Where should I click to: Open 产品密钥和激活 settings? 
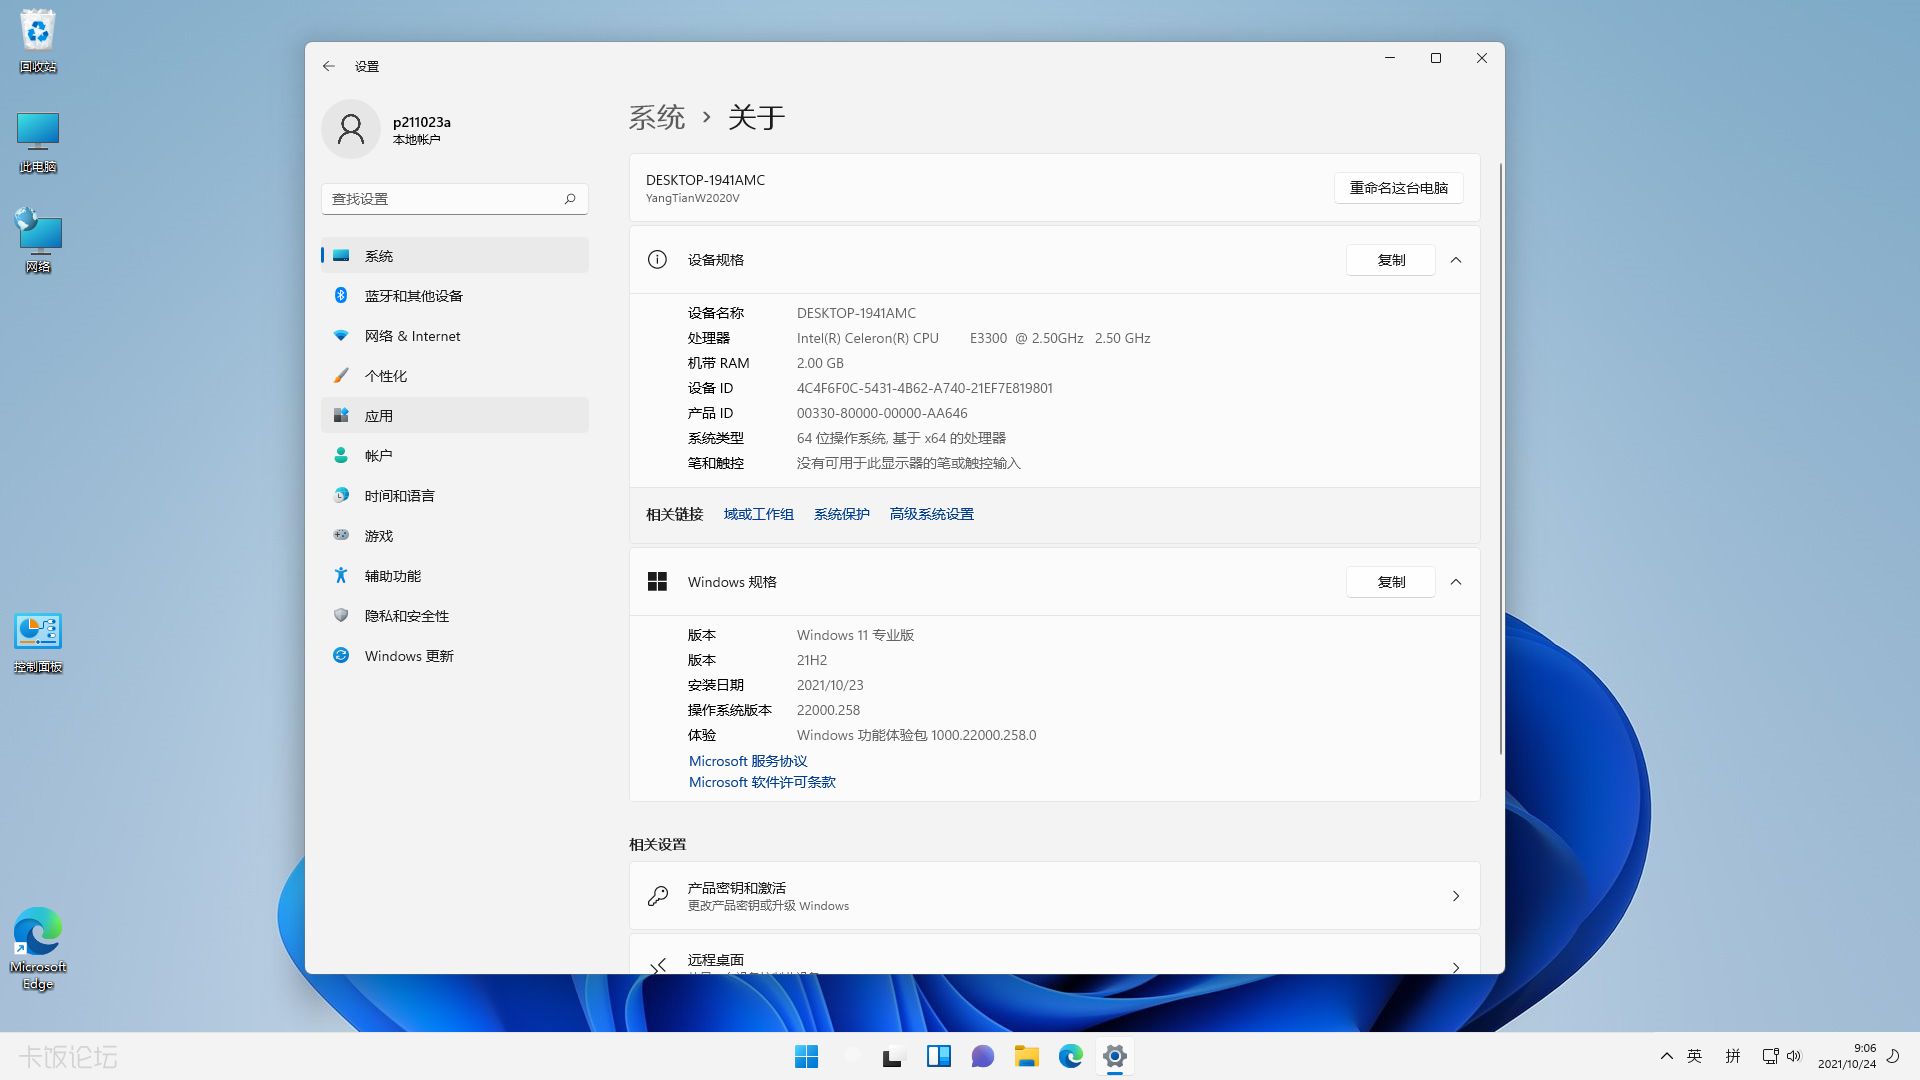[1055, 896]
